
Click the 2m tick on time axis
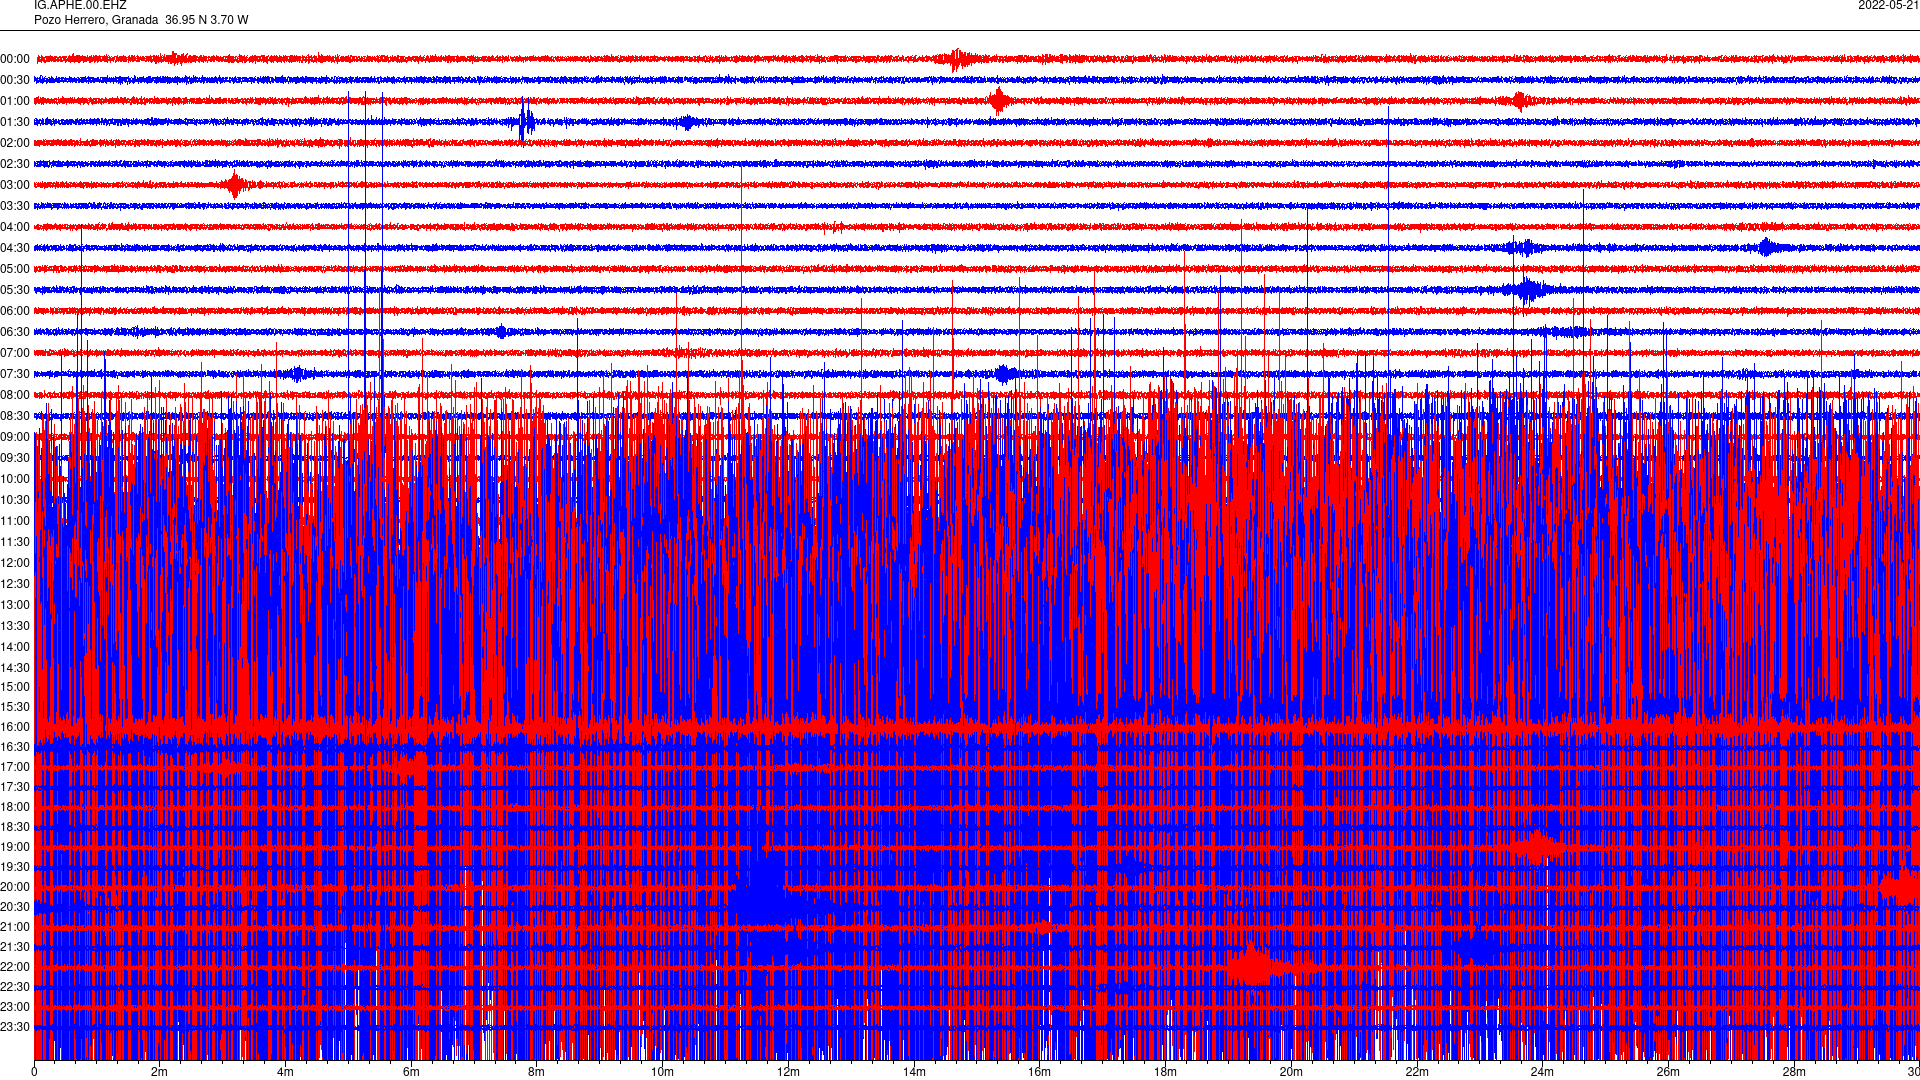pos(160,1072)
